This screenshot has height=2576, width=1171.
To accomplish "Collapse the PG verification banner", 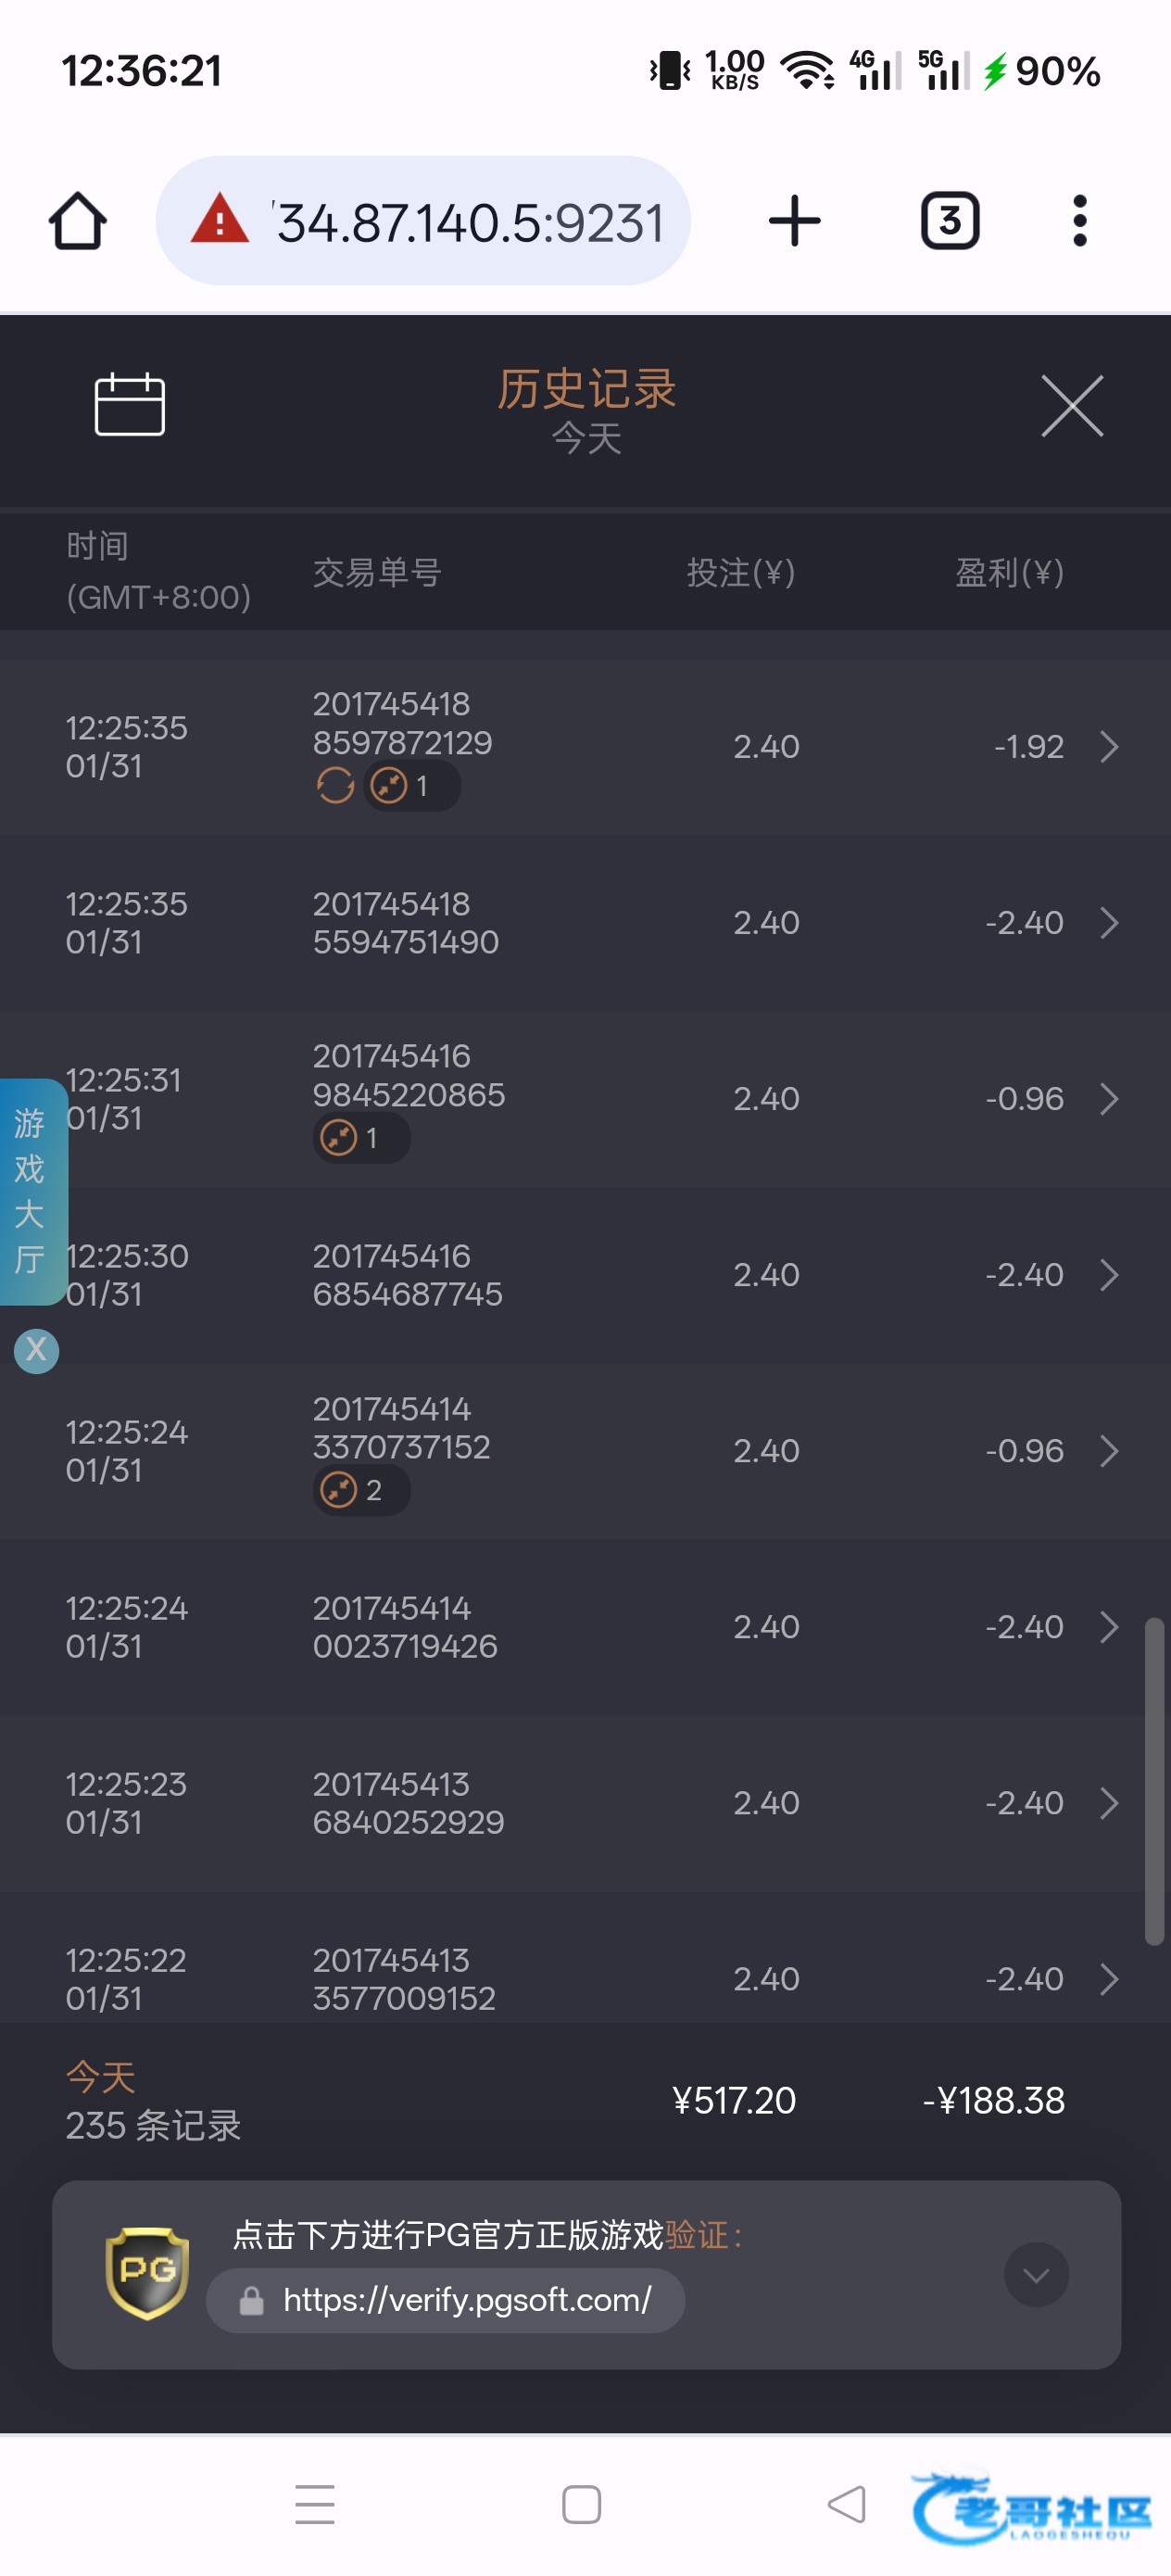I will coord(1036,2275).
